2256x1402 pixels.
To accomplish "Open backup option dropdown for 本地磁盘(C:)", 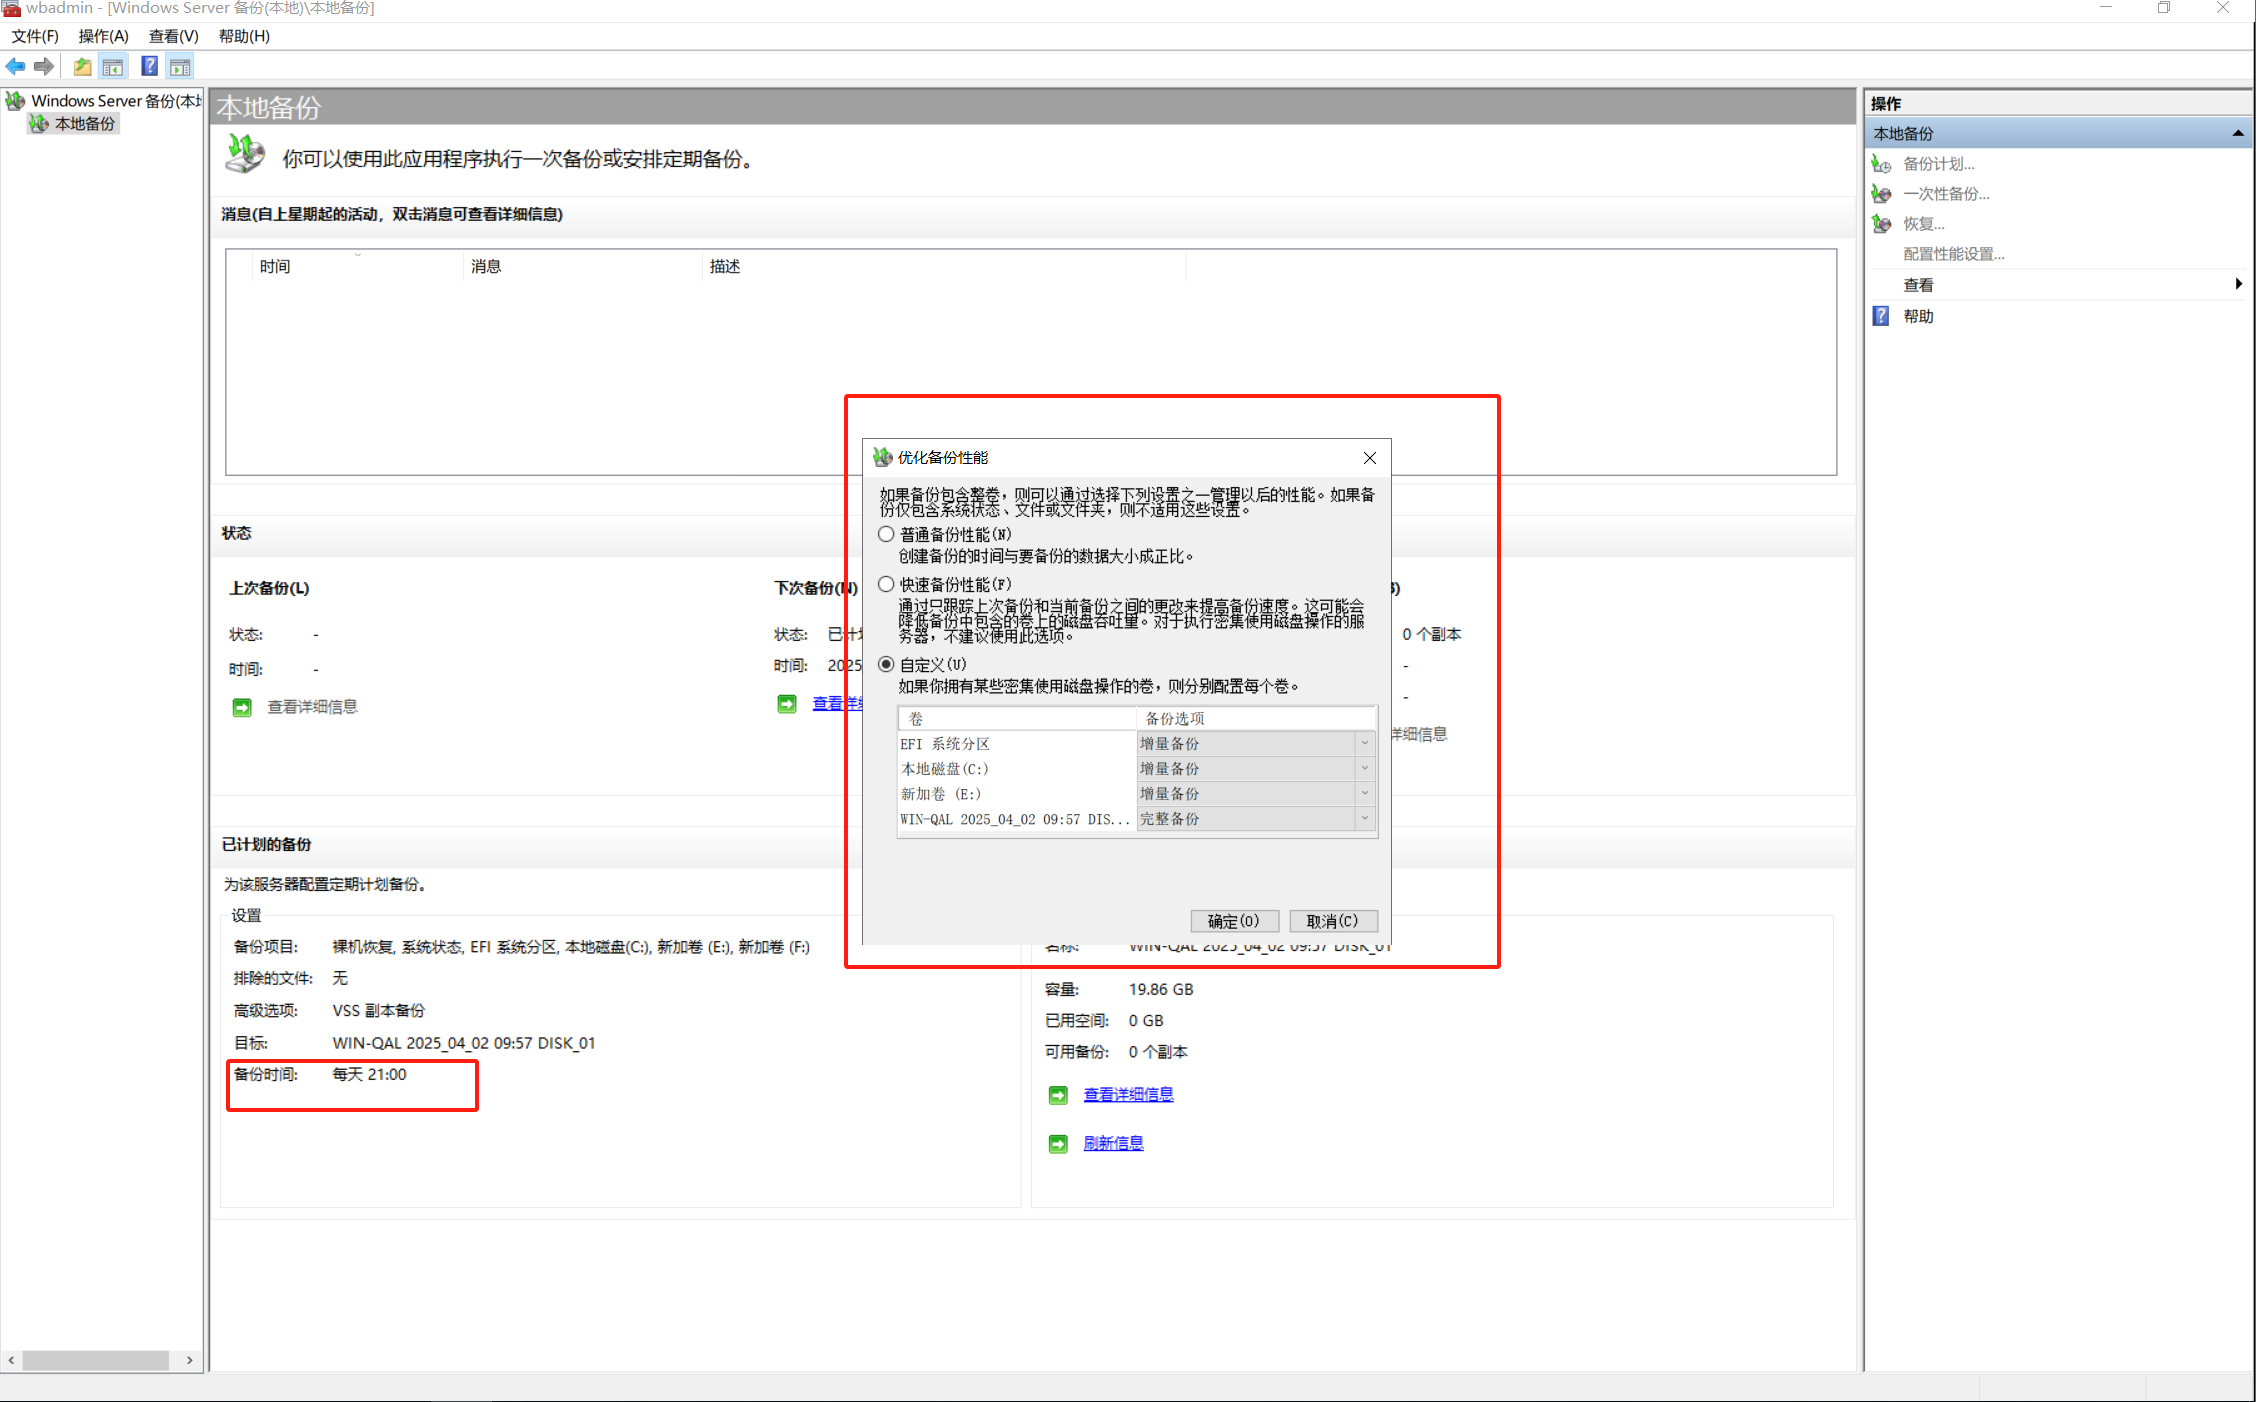I will pyautogui.click(x=1364, y=768).
